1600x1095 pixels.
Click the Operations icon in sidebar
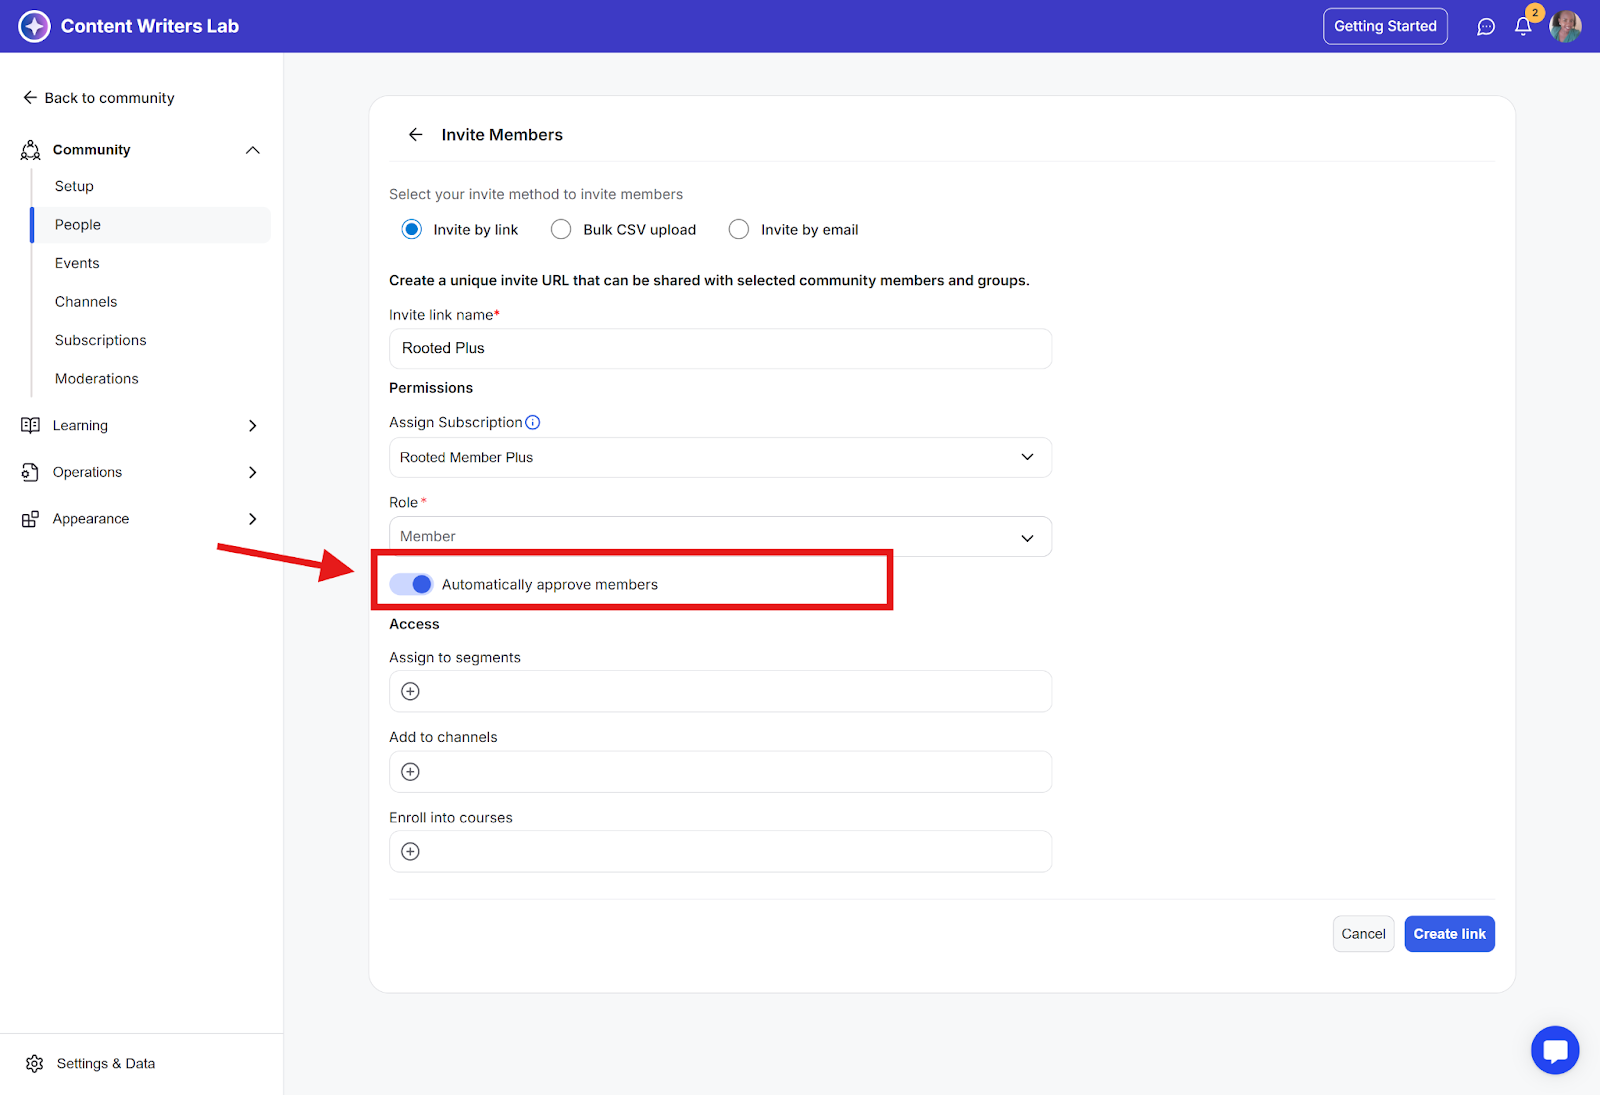[31, 472]
